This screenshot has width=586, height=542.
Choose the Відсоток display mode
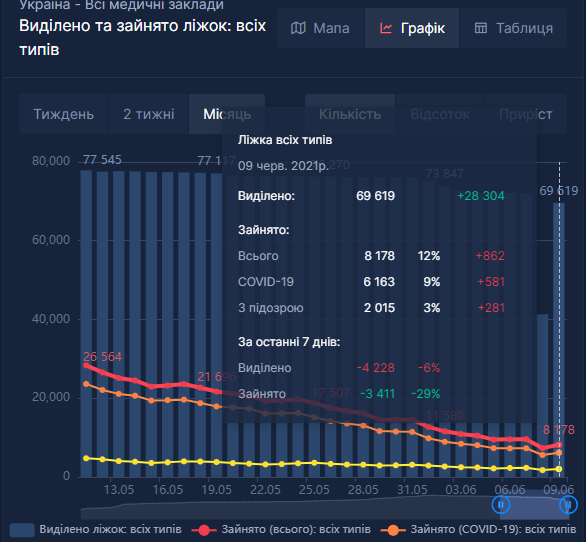coord(440,114)
